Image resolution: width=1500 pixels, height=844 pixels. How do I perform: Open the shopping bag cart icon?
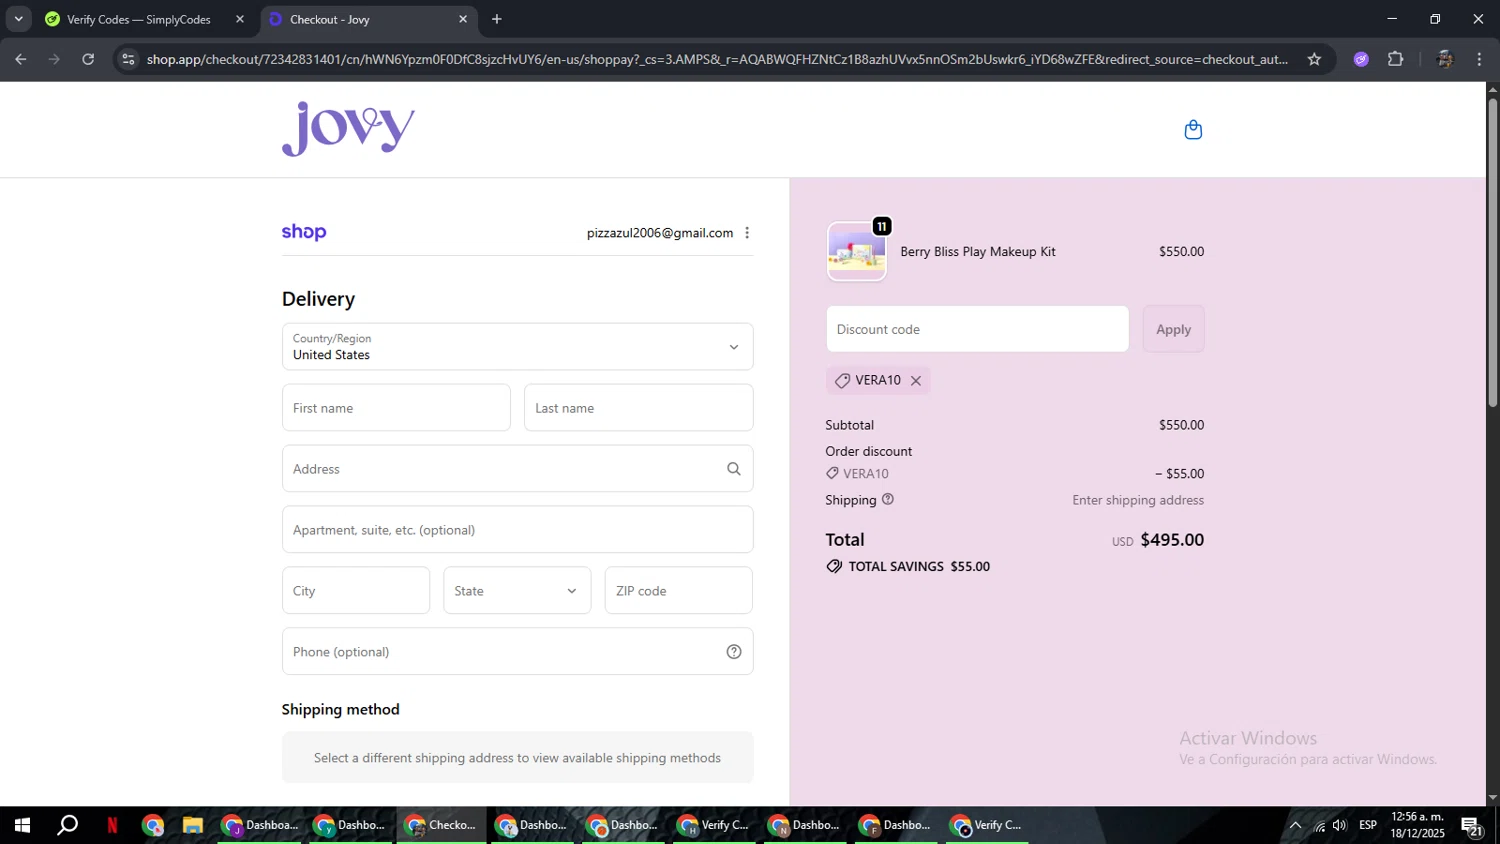tap(1193, 130)
